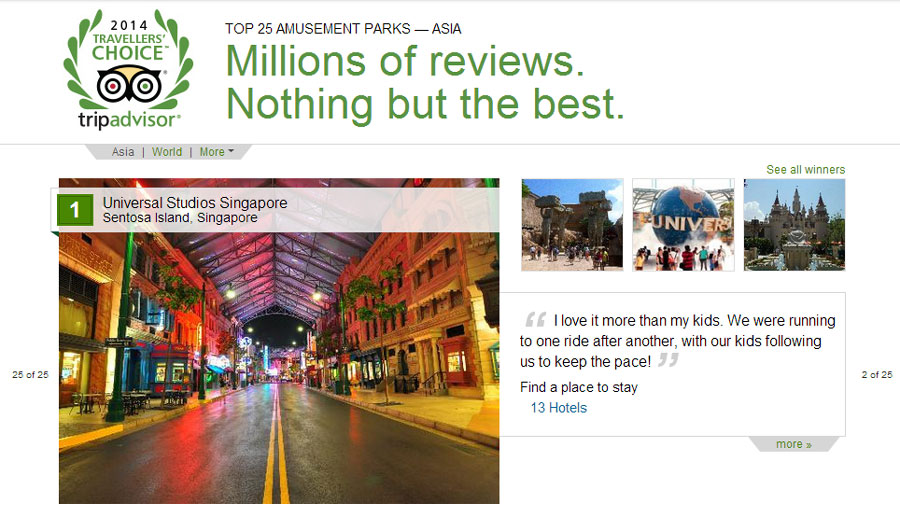The image size is (900, 517).
Task: Click the TripAdvisor Travellers' Choice 2014 logo
Action: click(128, 69)
